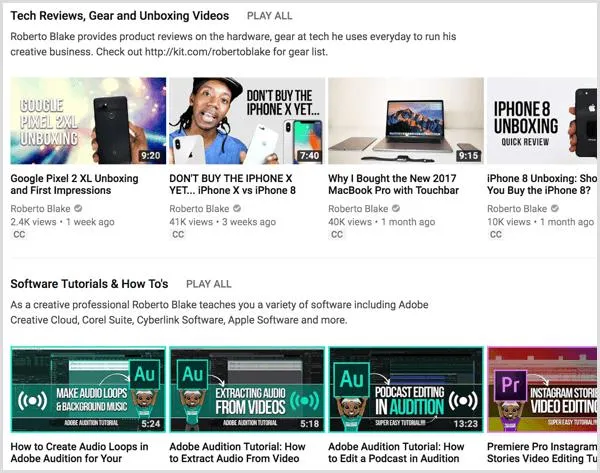Click '40K views • 1 month ago' text
600x473 pixels.
382,222
